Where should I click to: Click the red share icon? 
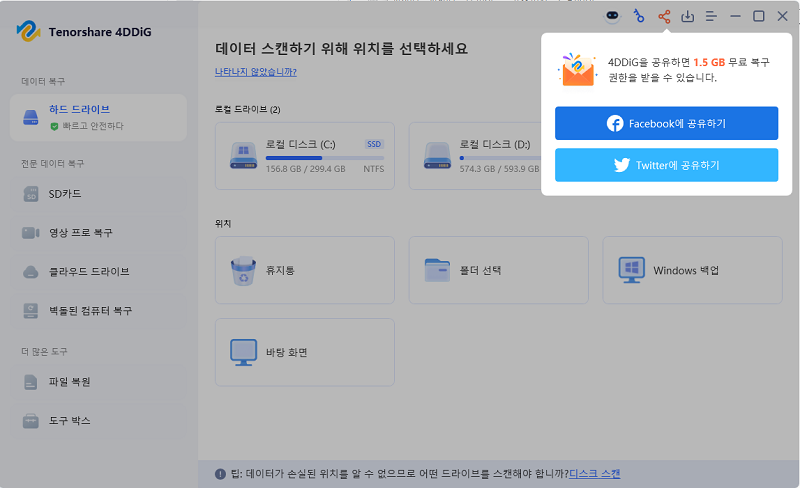pos(664,17)
